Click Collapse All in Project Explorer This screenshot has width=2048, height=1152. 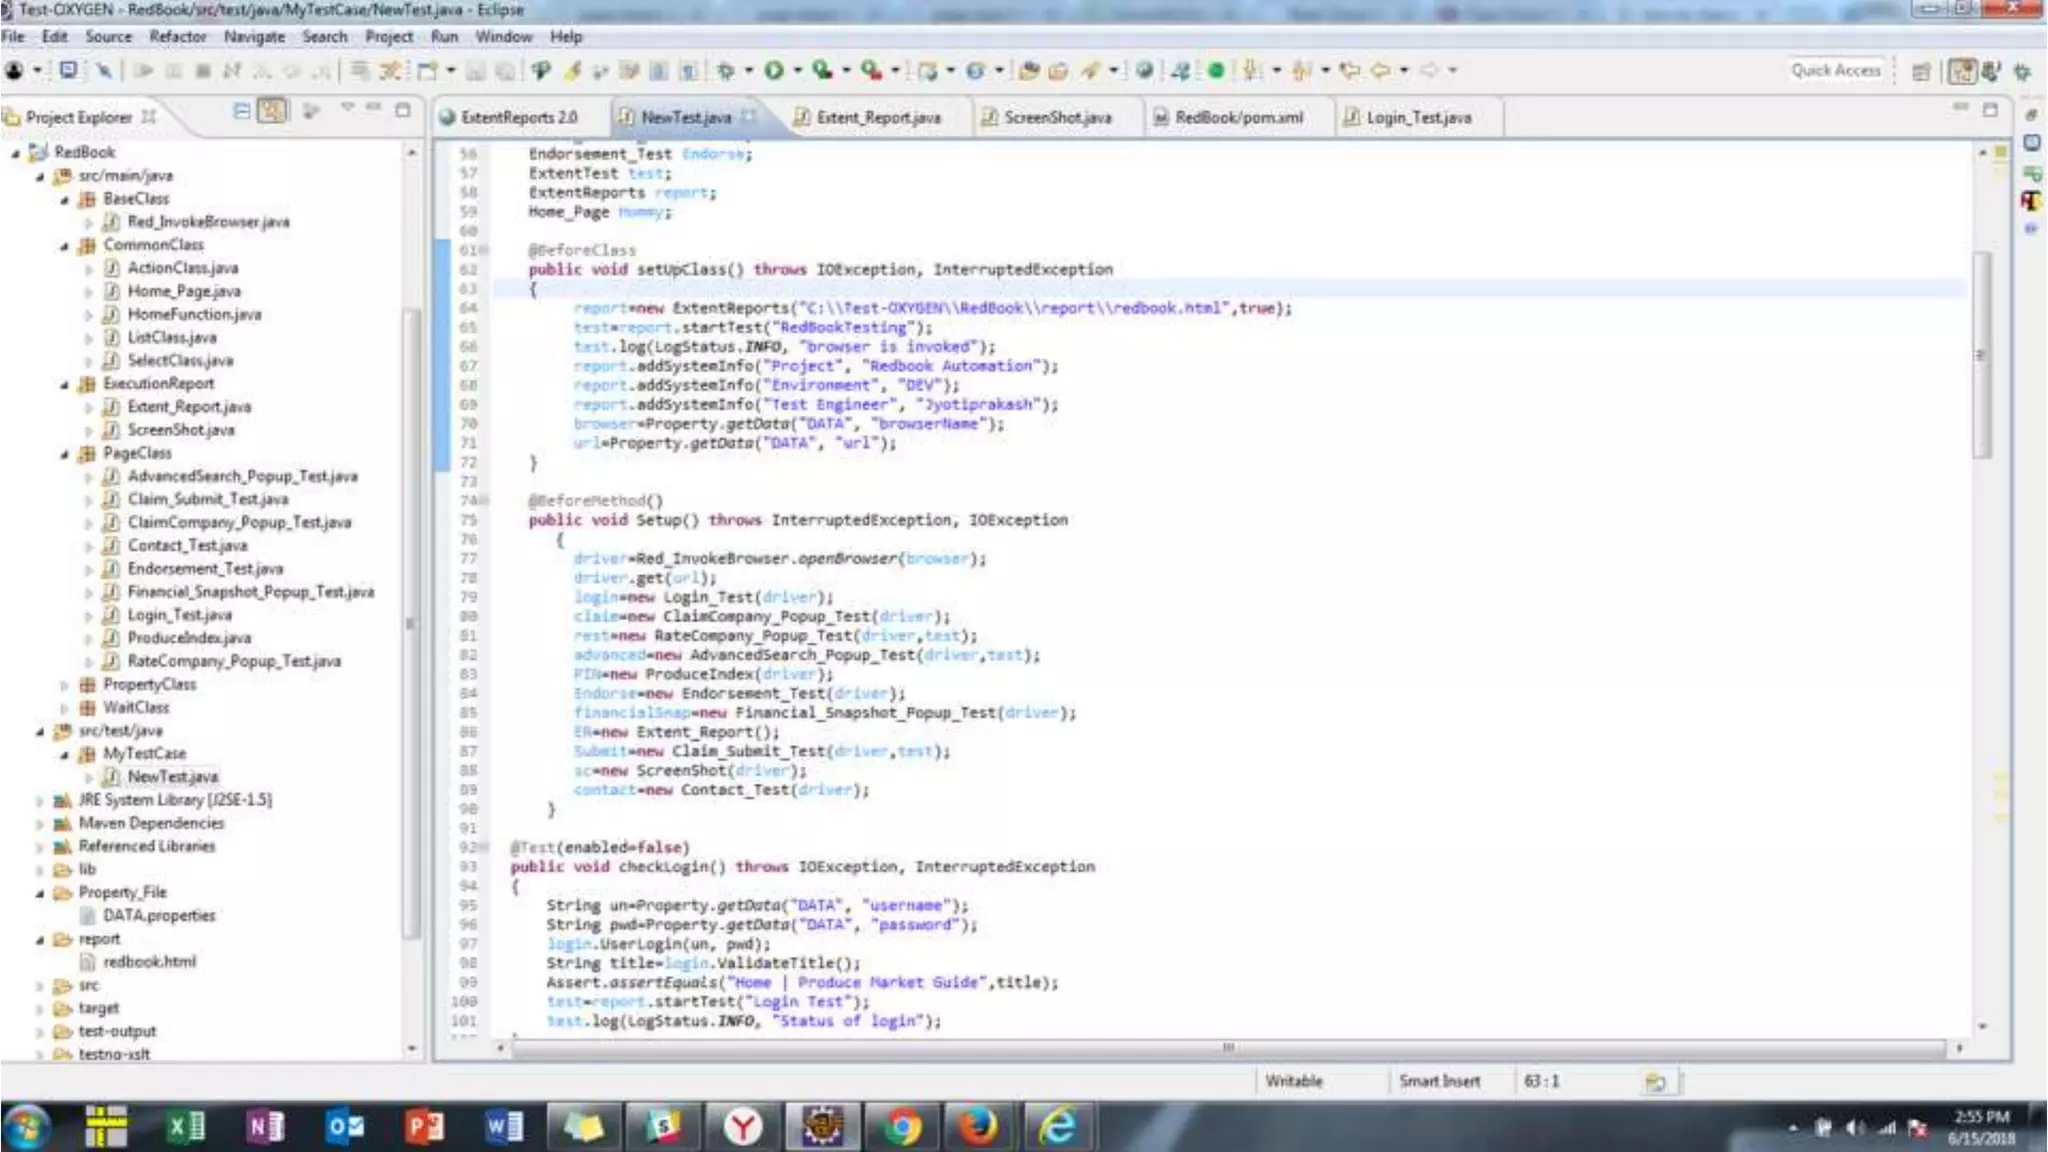pos(242,110)
